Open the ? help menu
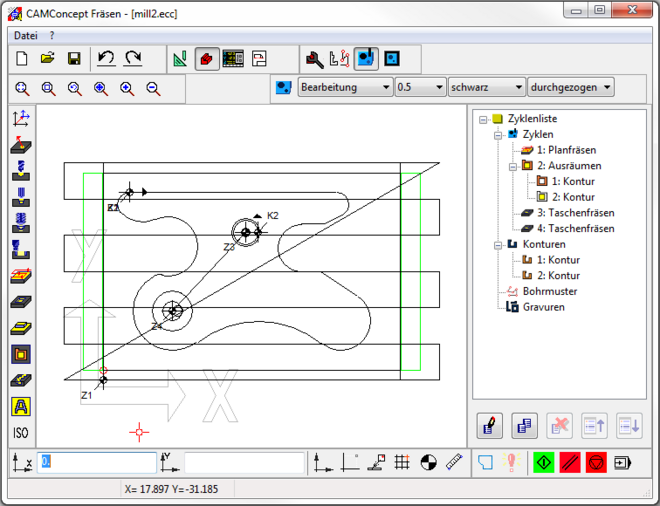660x506 pixels. point(52,35)
